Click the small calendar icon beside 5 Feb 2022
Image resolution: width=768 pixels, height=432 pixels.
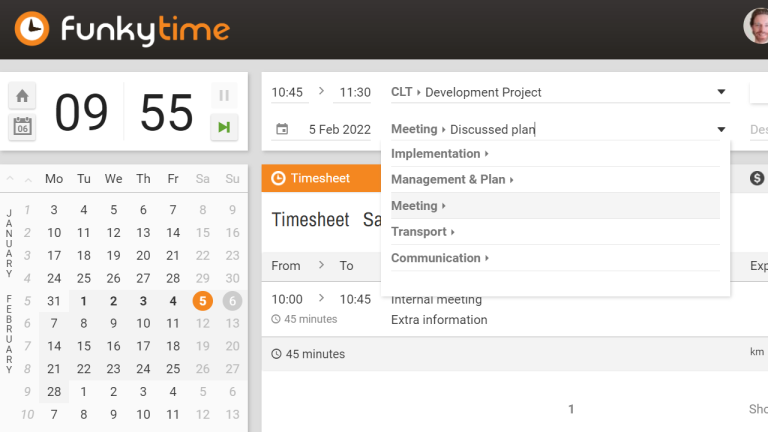tap(282, 129)
